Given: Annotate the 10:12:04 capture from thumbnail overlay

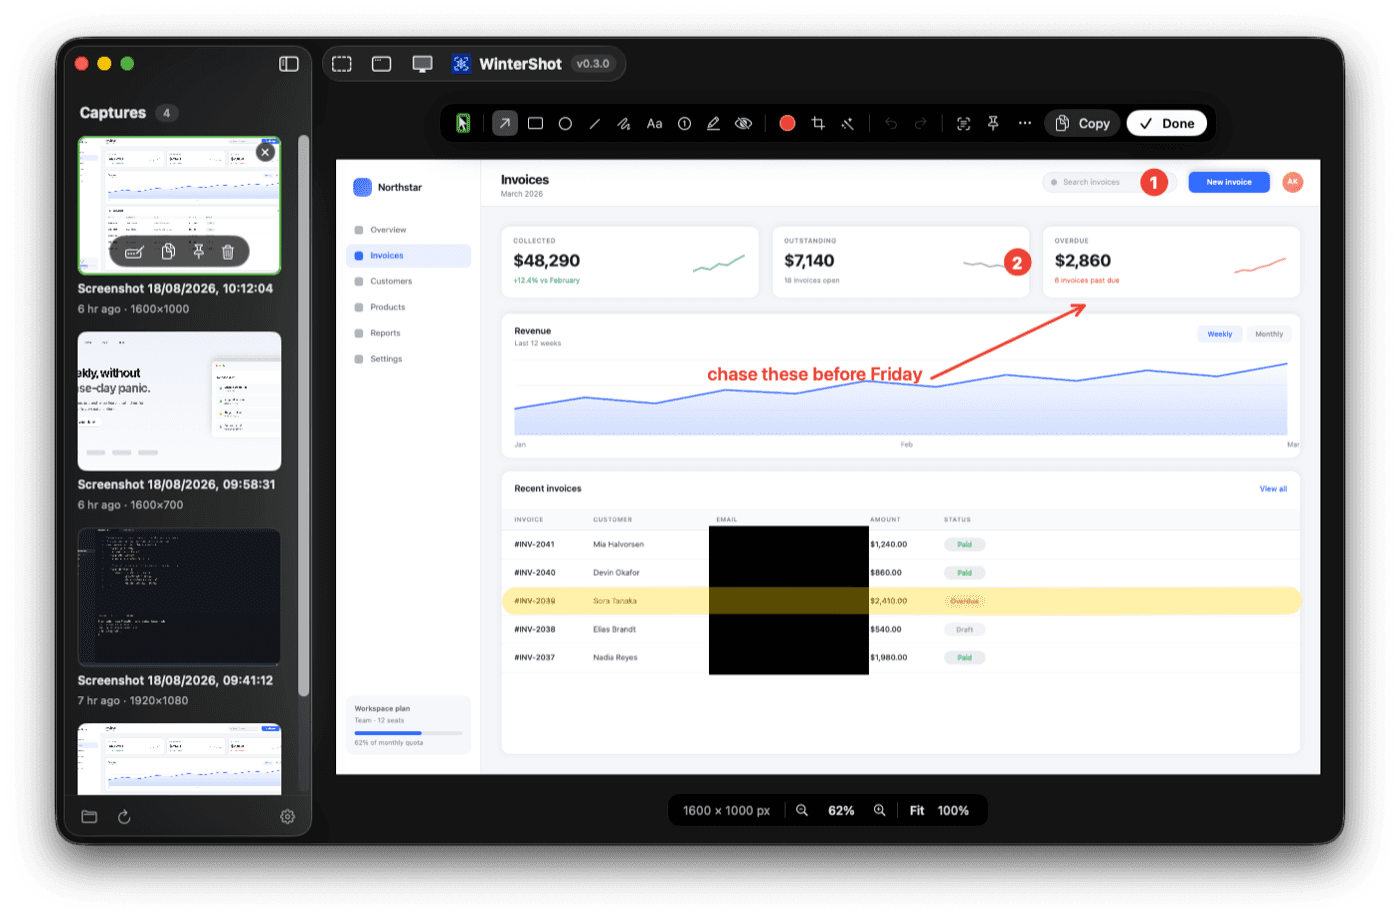Looking at the screenshot, I should (134, 252).
